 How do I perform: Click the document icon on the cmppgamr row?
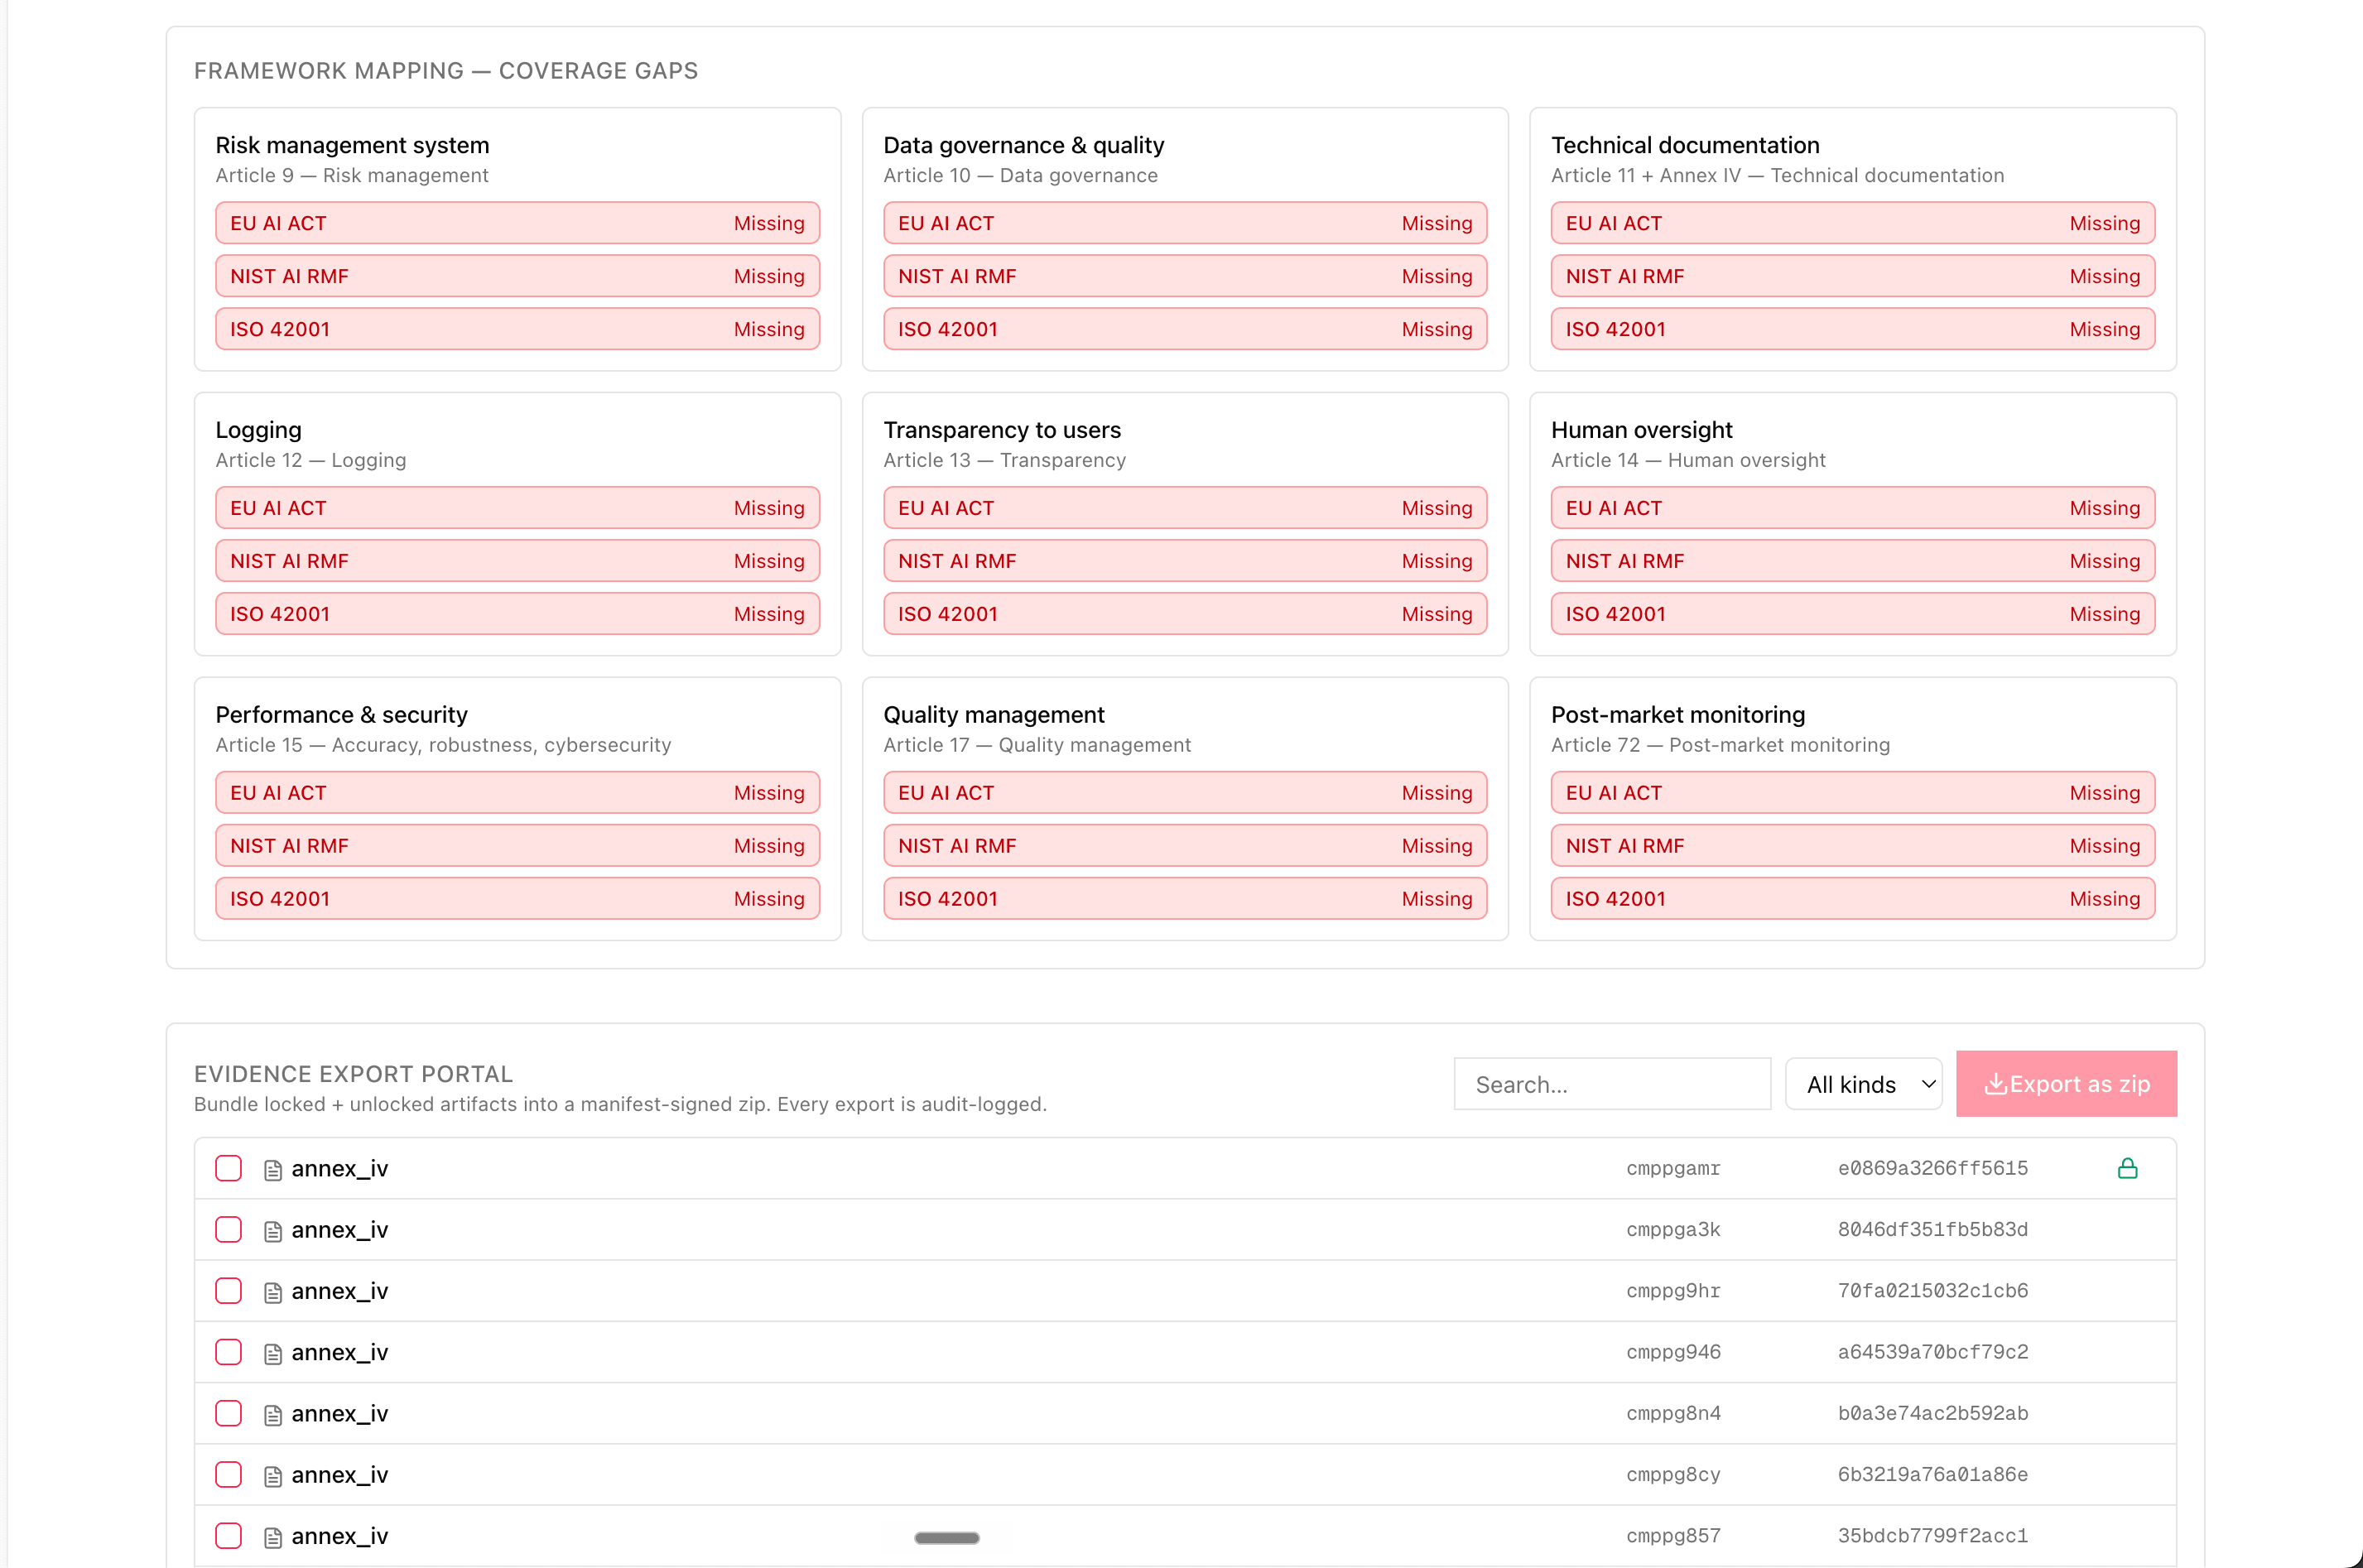coord(272,1170)
